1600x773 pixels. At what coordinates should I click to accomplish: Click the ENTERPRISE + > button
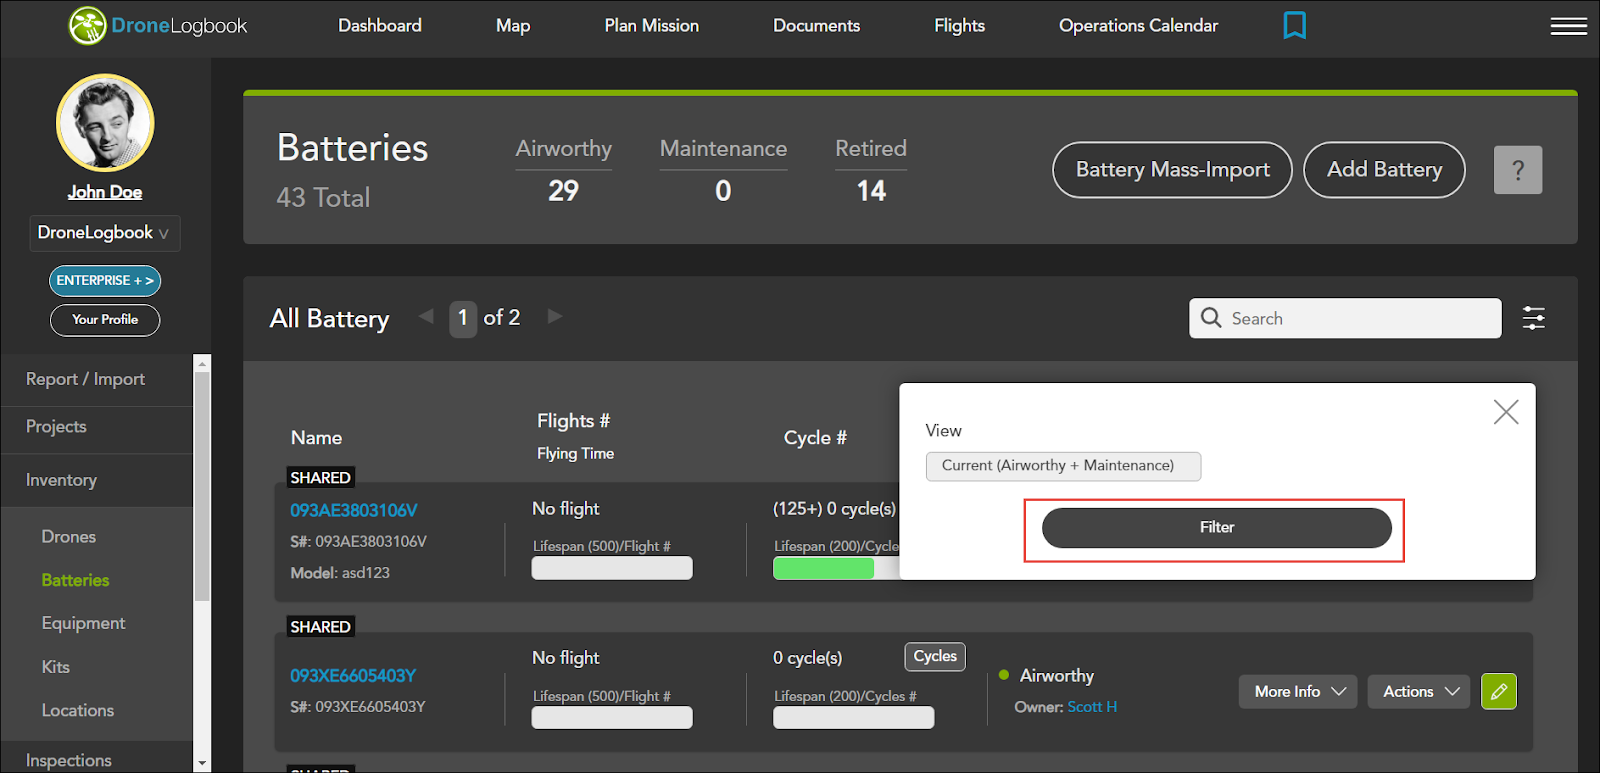(105, 281)
